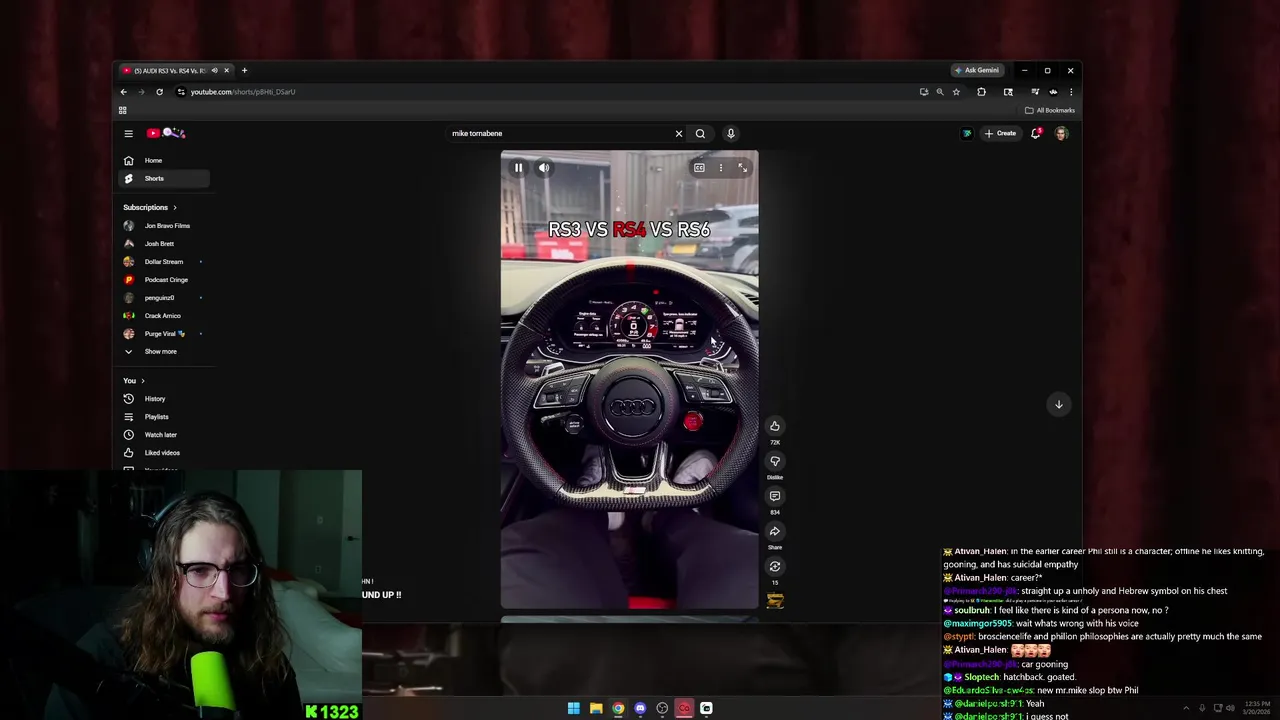Open the comments for this Short

coord(775,496)
